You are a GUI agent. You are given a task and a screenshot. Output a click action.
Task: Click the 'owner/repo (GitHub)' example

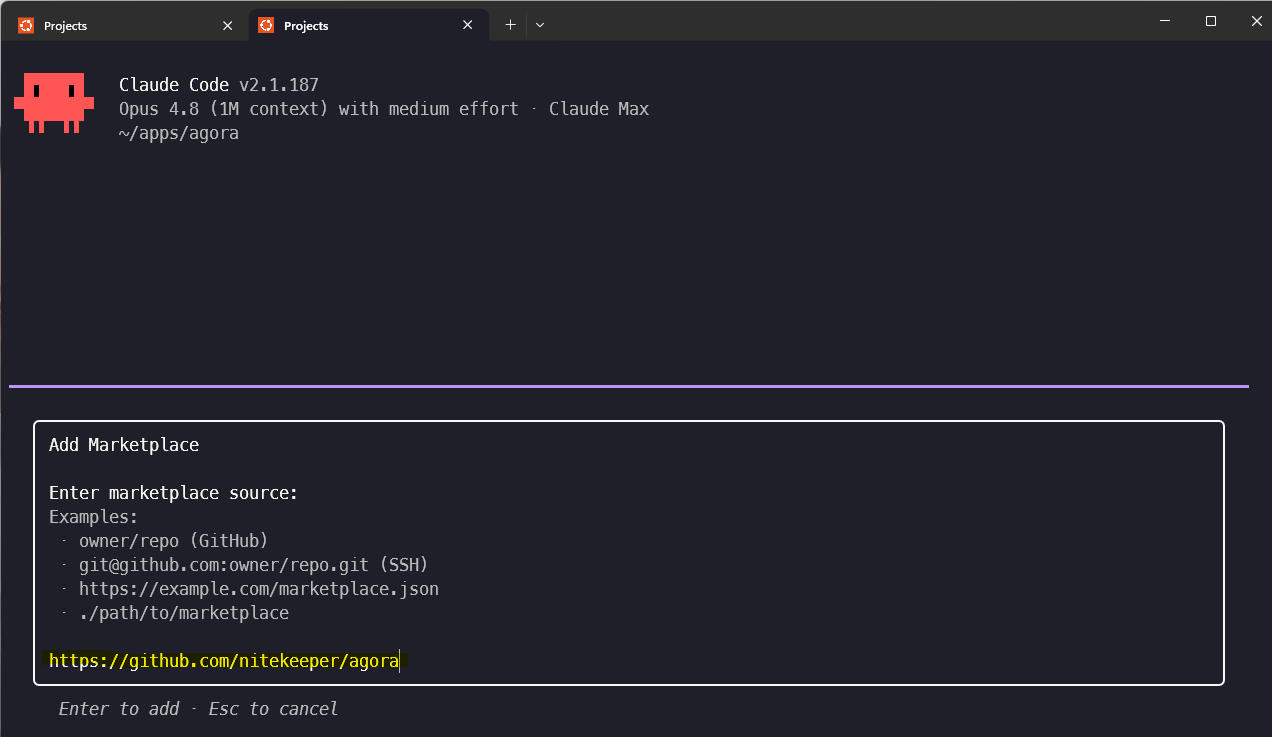coord(174,541)
